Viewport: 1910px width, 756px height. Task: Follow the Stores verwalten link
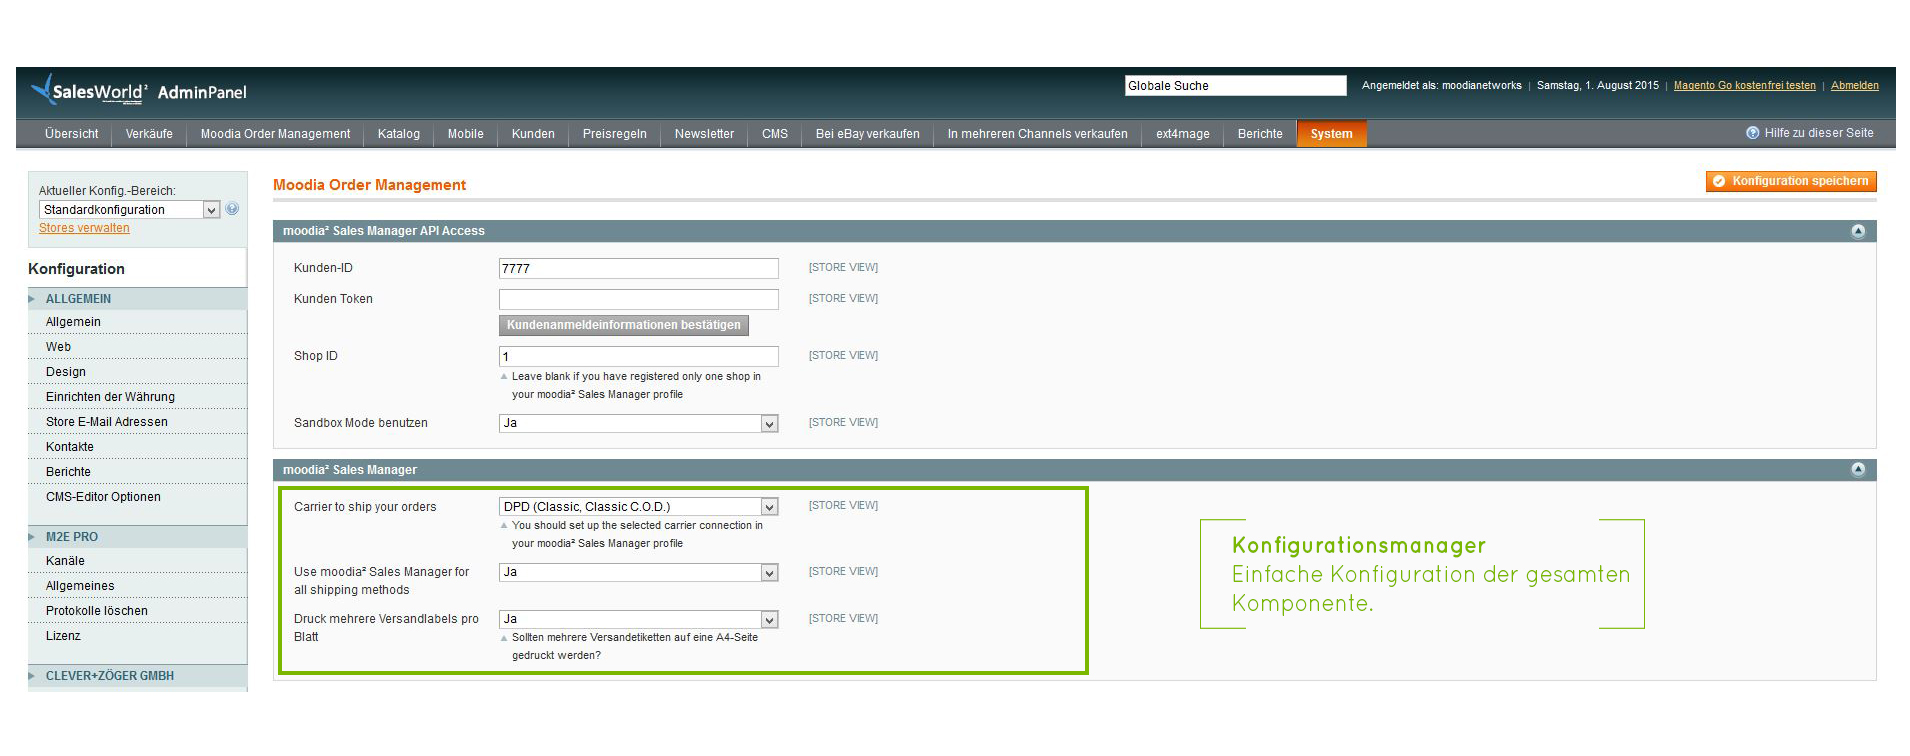click(x=84, y=228)
